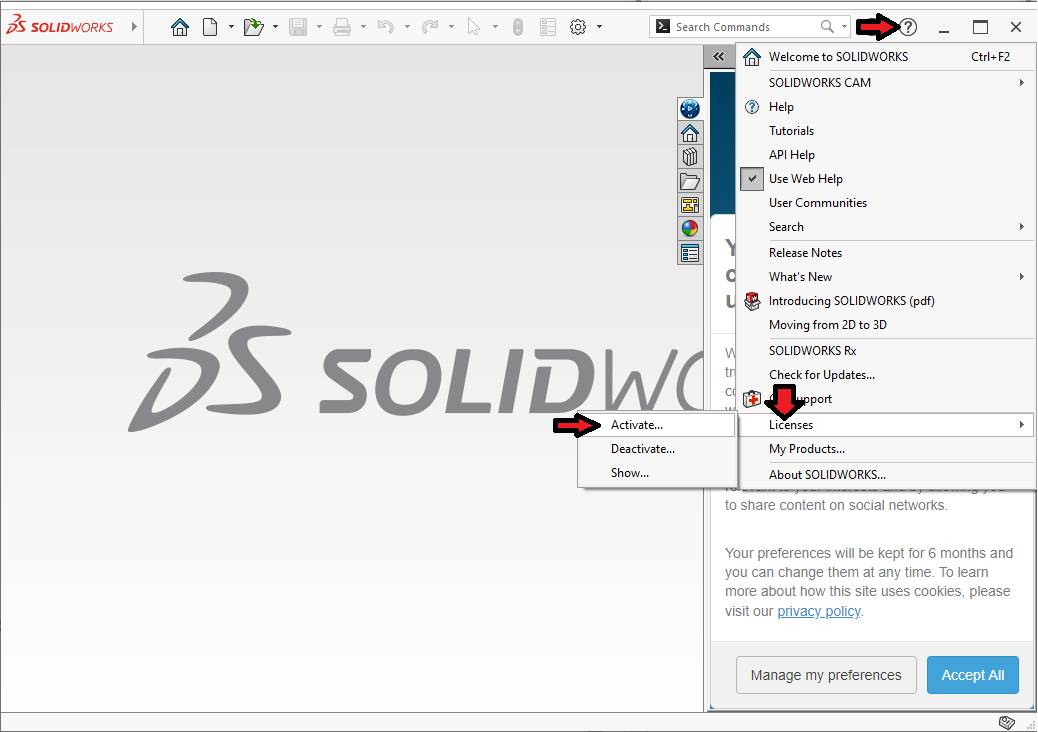Open the privacy policy link

(x=819, y=611)
